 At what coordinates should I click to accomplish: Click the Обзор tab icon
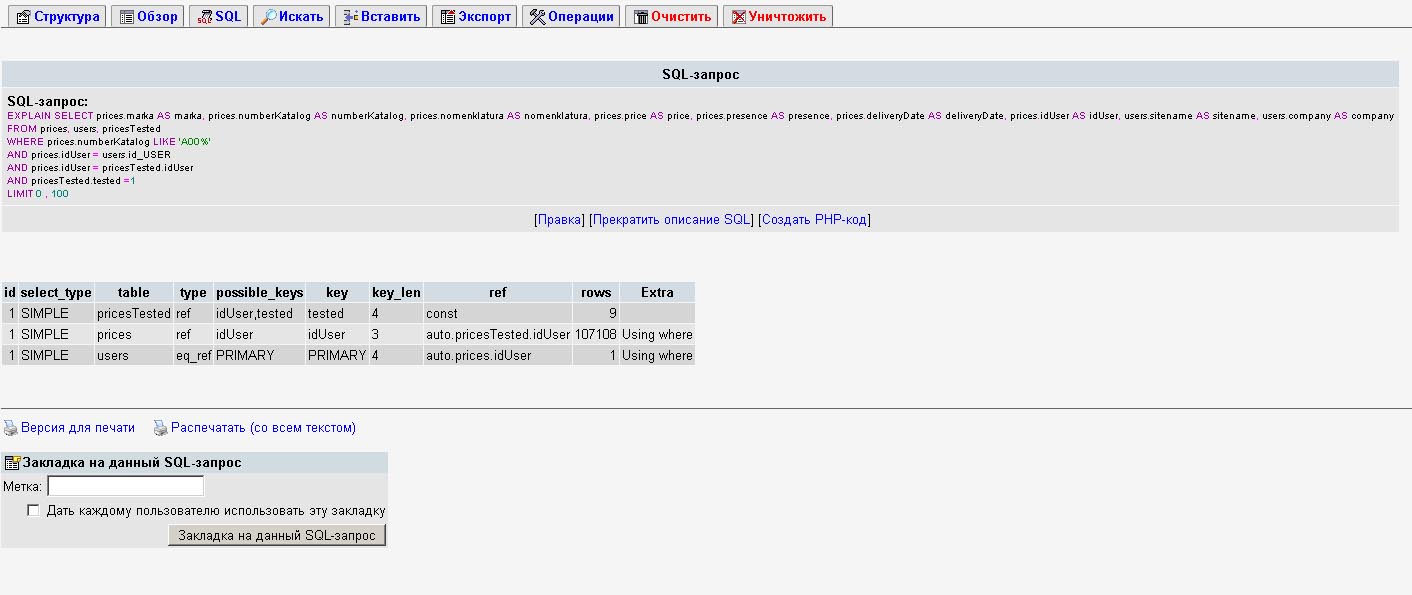point(125,17)
